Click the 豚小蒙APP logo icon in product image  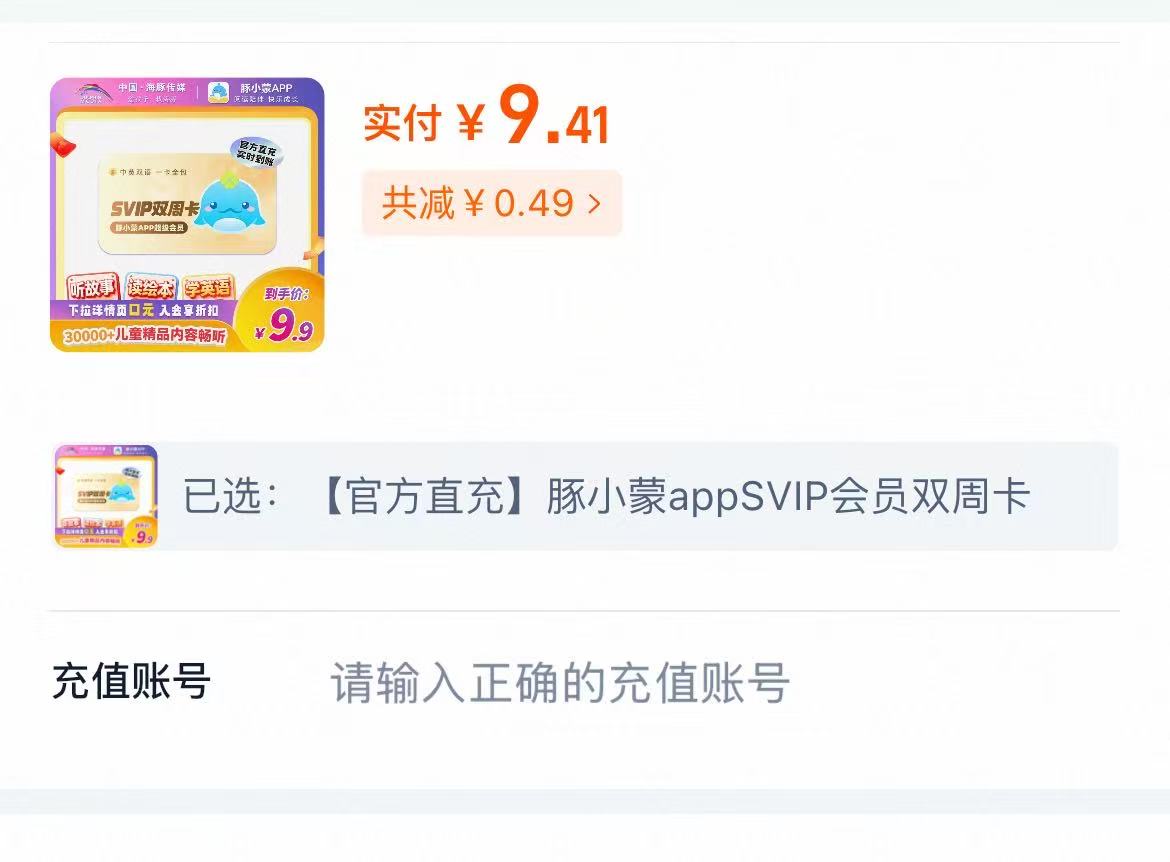pos(219,93)
